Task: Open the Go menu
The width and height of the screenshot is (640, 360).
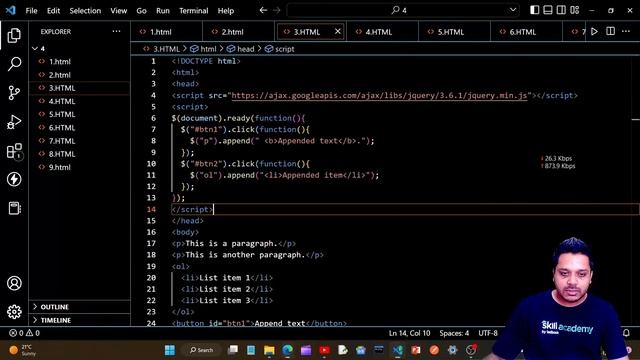Action: 141,11
